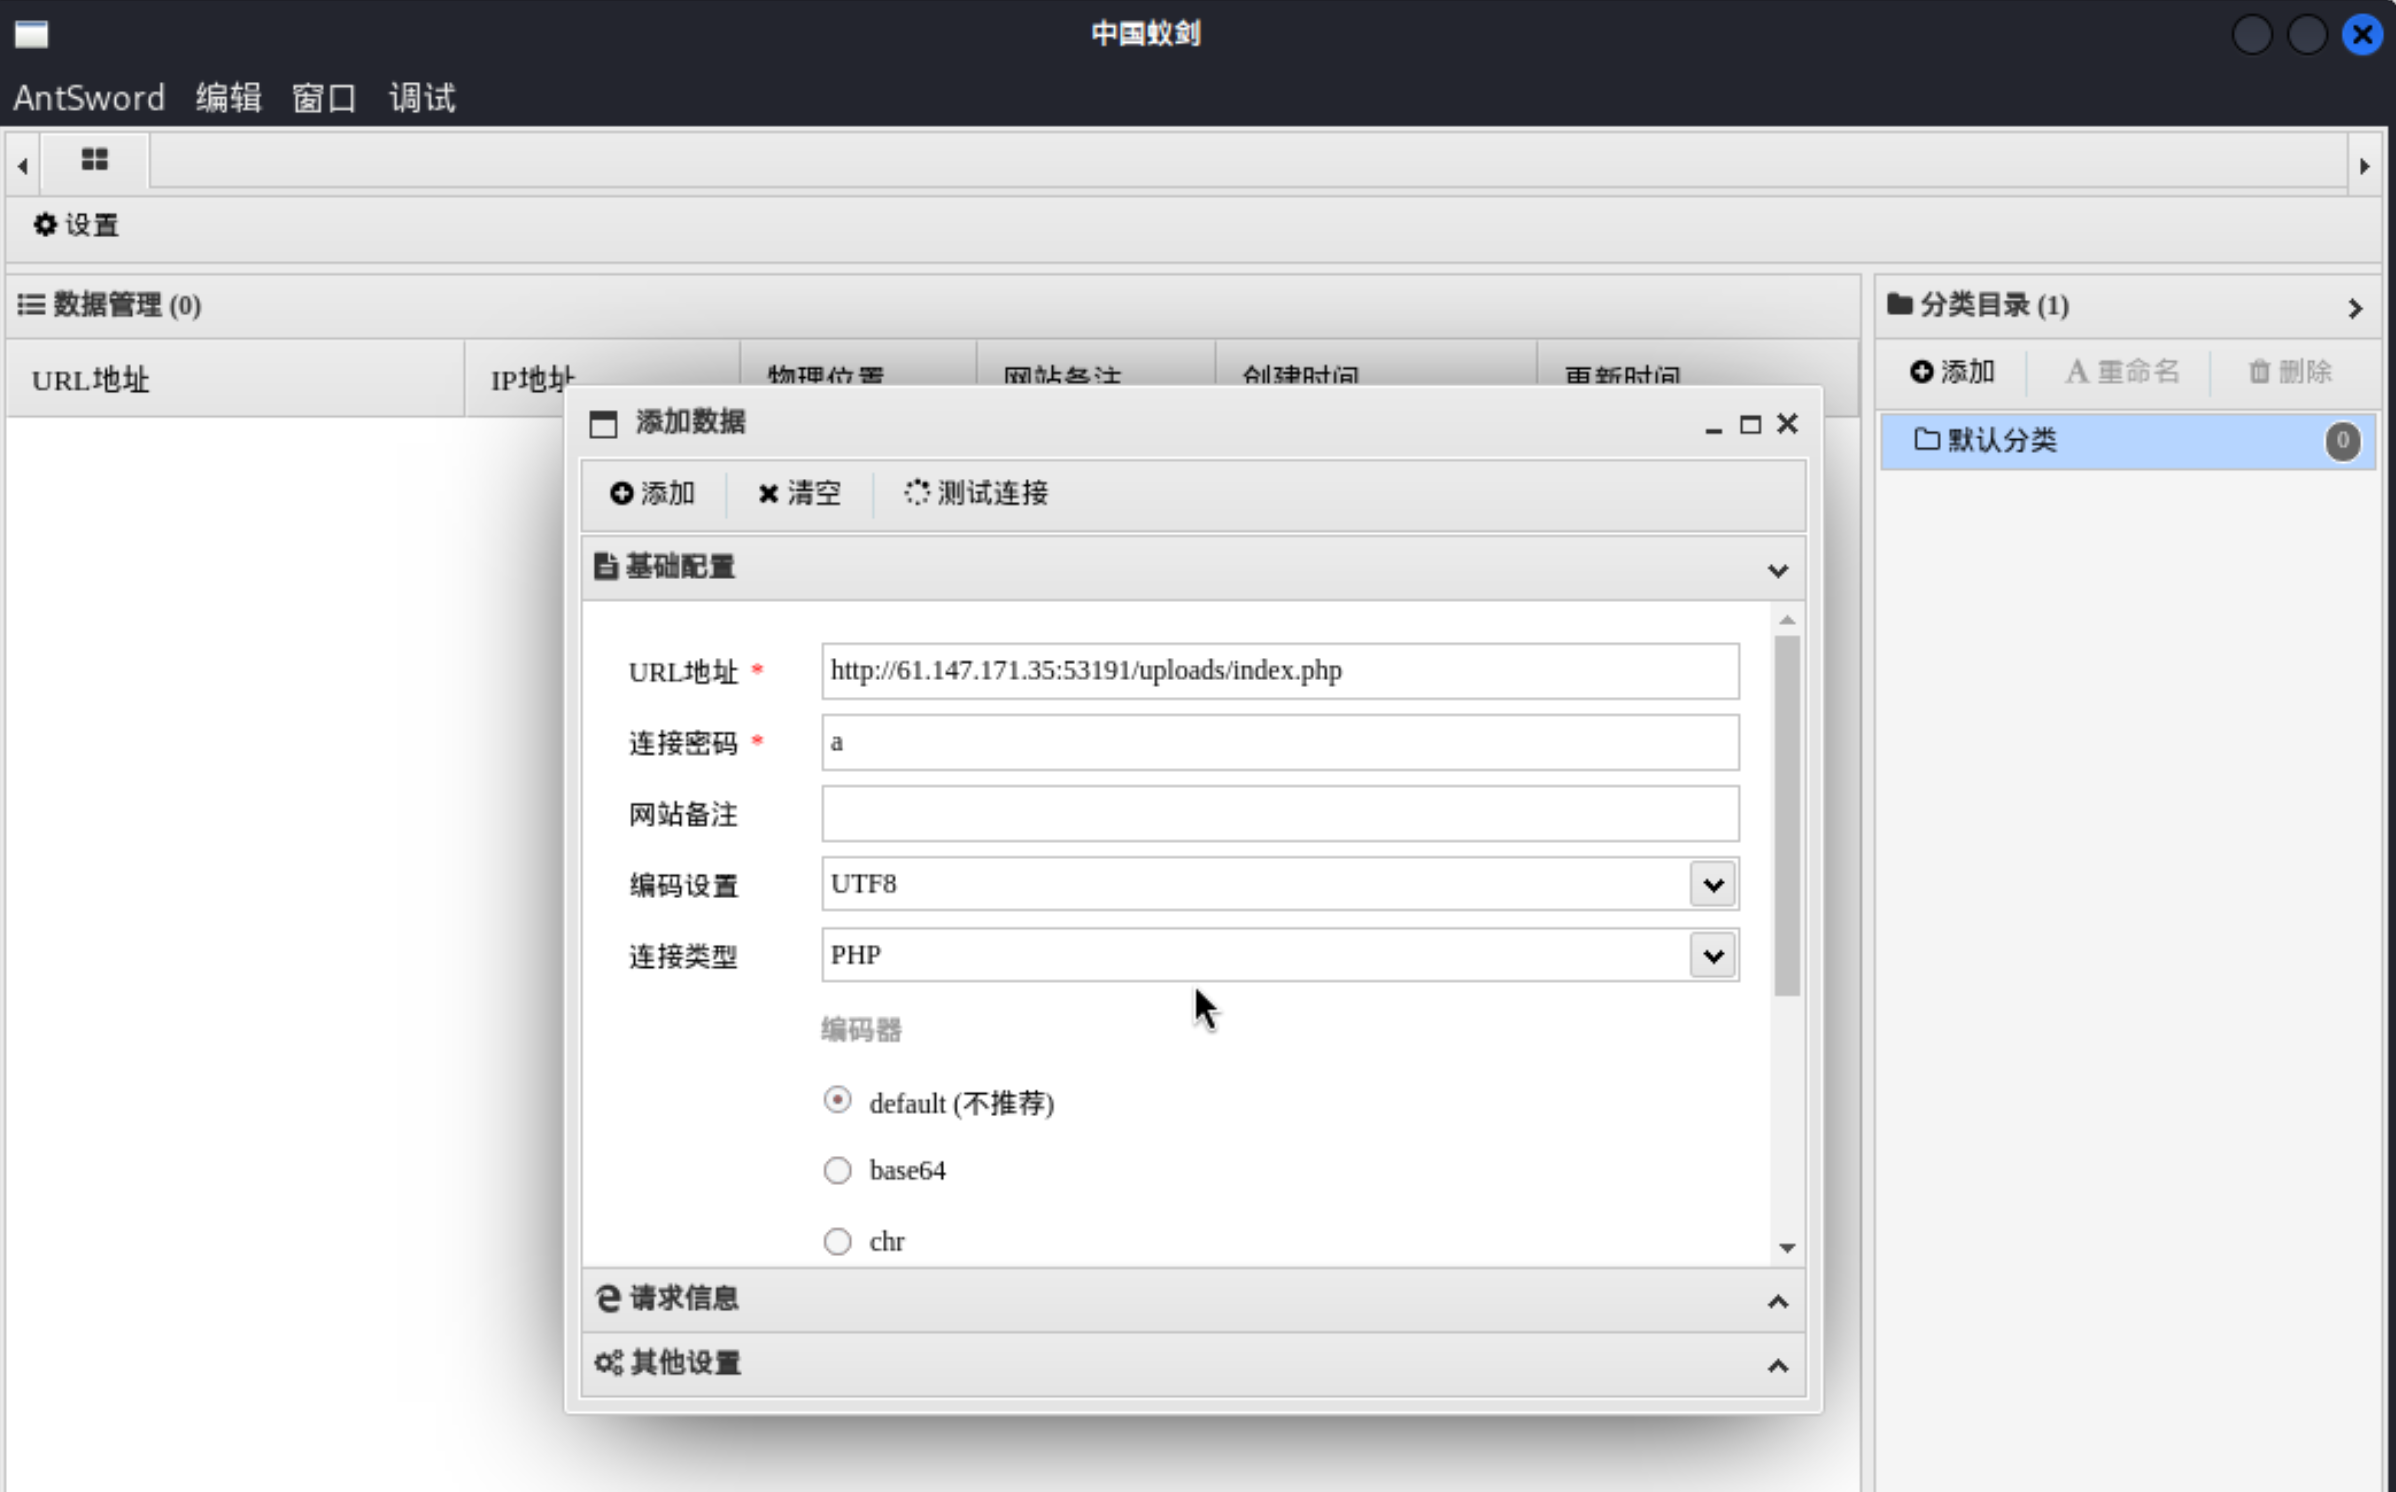Select the default (不推荐) encoder radio
This screenshot has height=1492, width=2396.
click(x=837, y=1100)
